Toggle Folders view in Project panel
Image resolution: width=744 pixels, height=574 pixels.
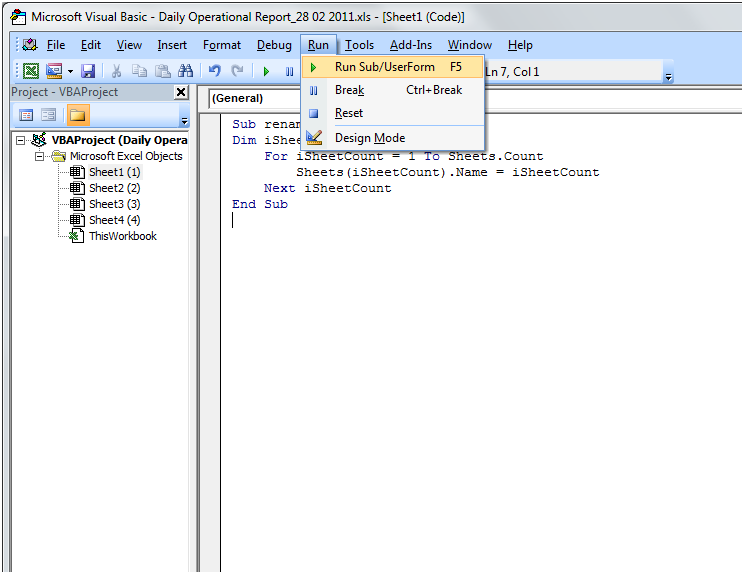click(77, 116)
